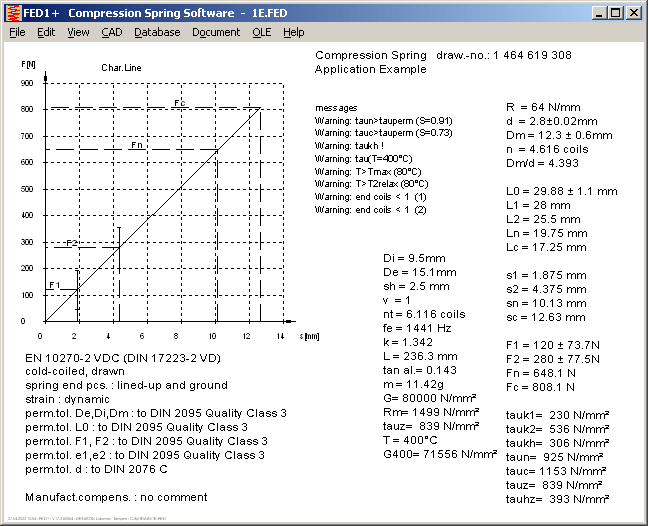Click 'EN 10270-2 VDC (DIN 17223-2 VD)' material line
The image size is (648, 526).
click(x=123, y=358)
